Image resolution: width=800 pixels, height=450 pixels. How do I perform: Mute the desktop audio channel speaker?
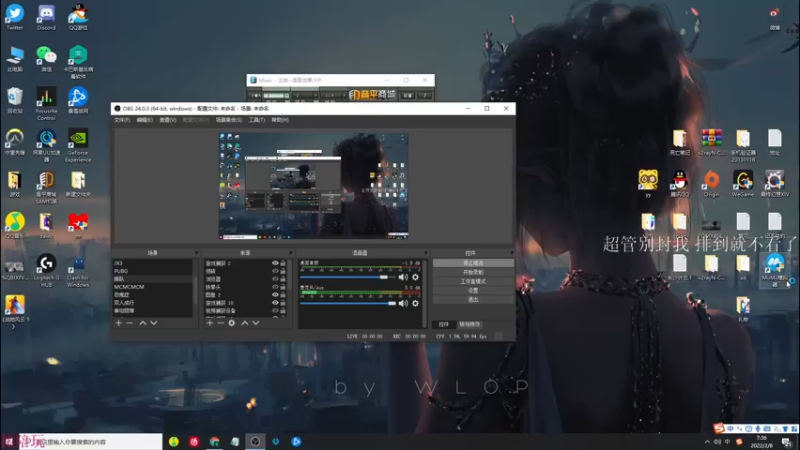click(403, 277)
